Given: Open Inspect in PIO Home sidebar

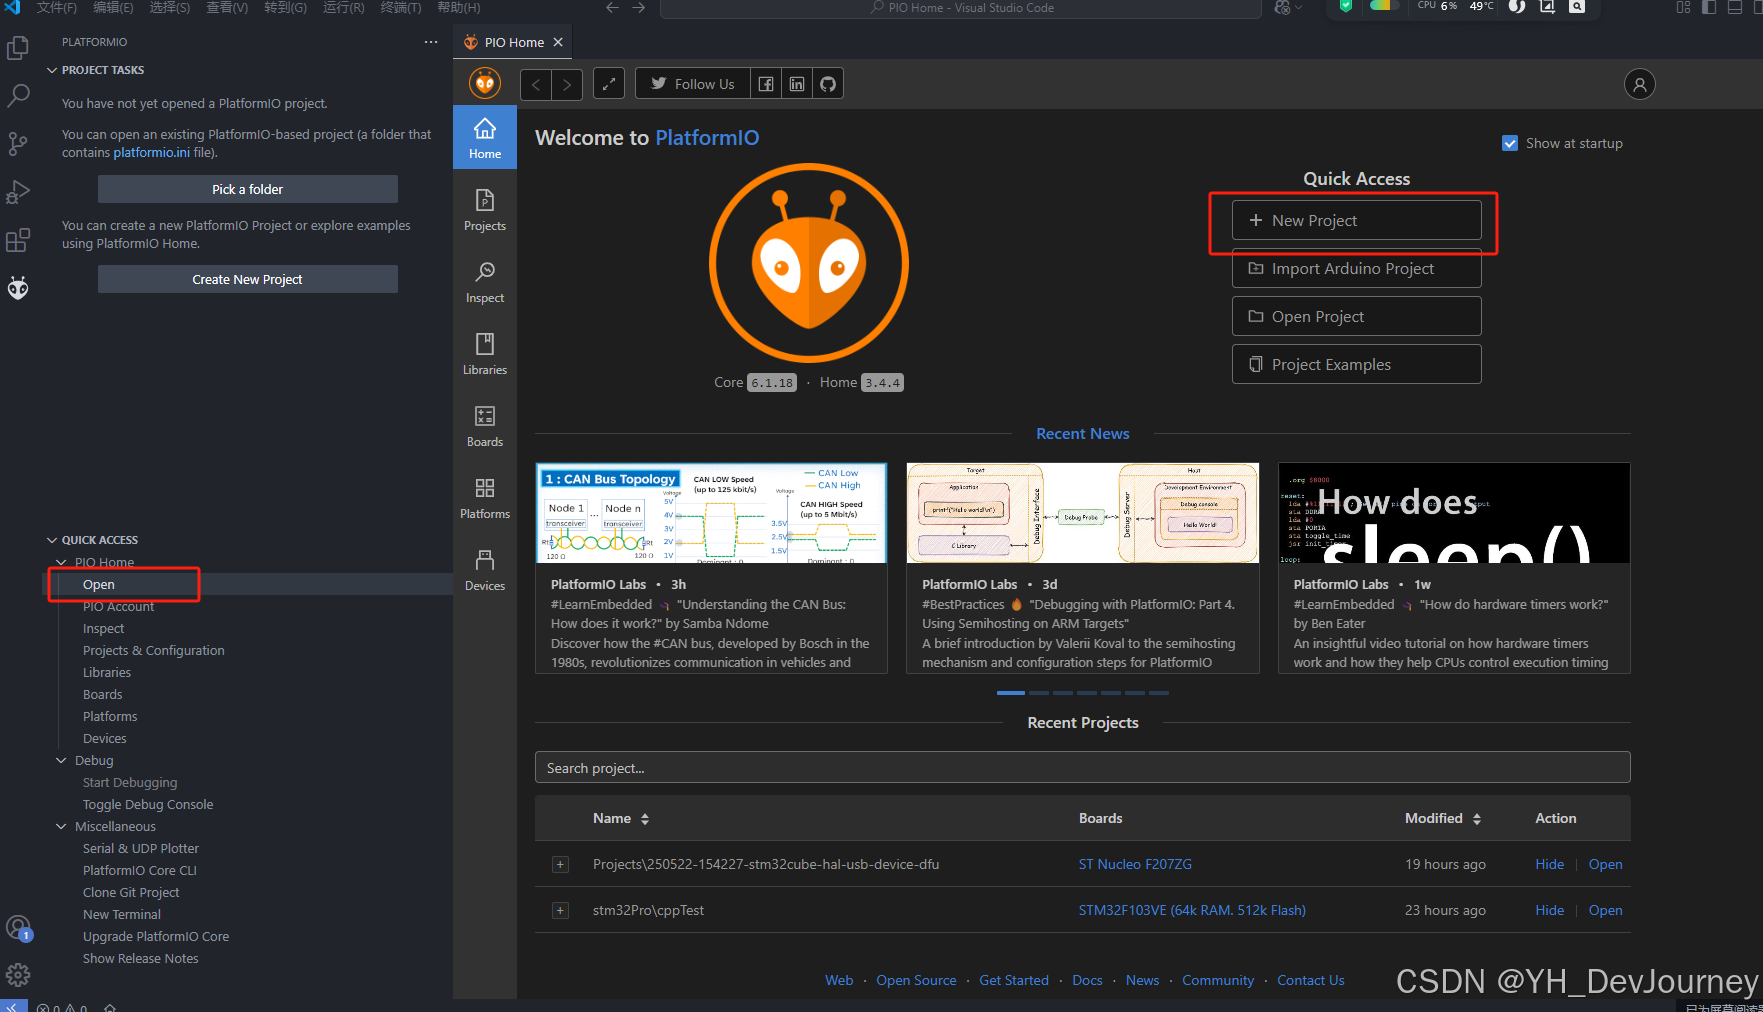Looking at the screenshot, I should [x=485, y=282].
